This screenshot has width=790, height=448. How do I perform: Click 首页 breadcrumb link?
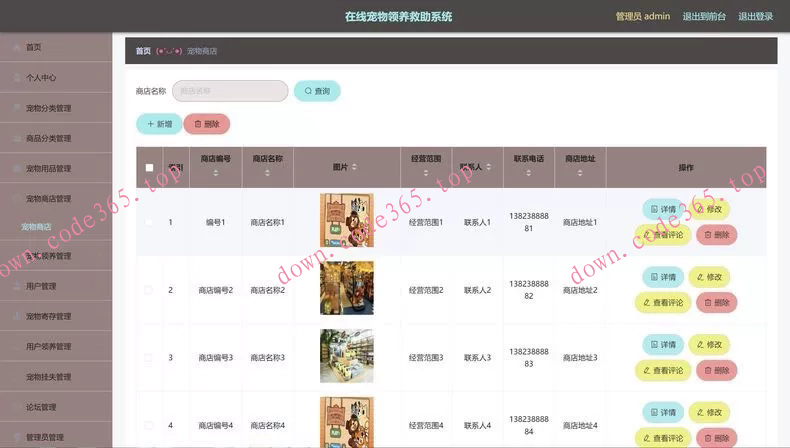pyautogui.click(x=143, y=51)
